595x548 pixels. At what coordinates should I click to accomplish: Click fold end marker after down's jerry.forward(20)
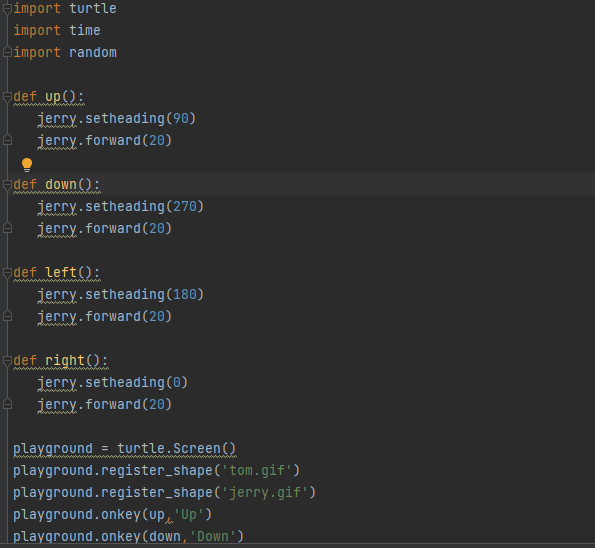point(7,228)
